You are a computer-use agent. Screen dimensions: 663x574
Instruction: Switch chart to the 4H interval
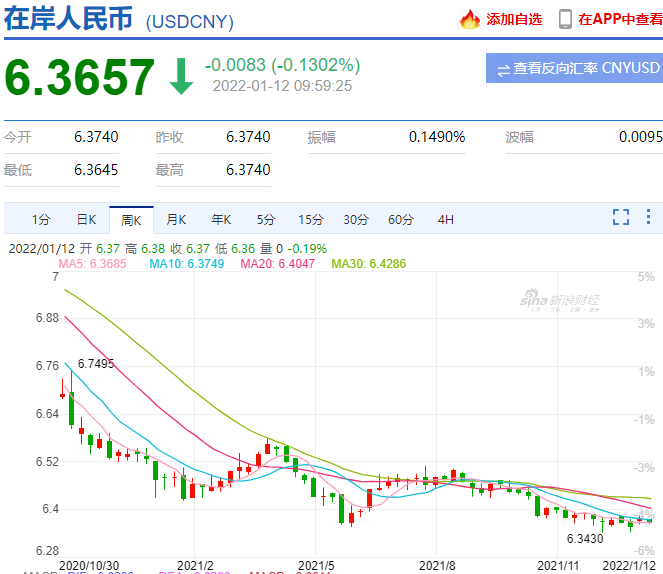(x=446, y=220)
